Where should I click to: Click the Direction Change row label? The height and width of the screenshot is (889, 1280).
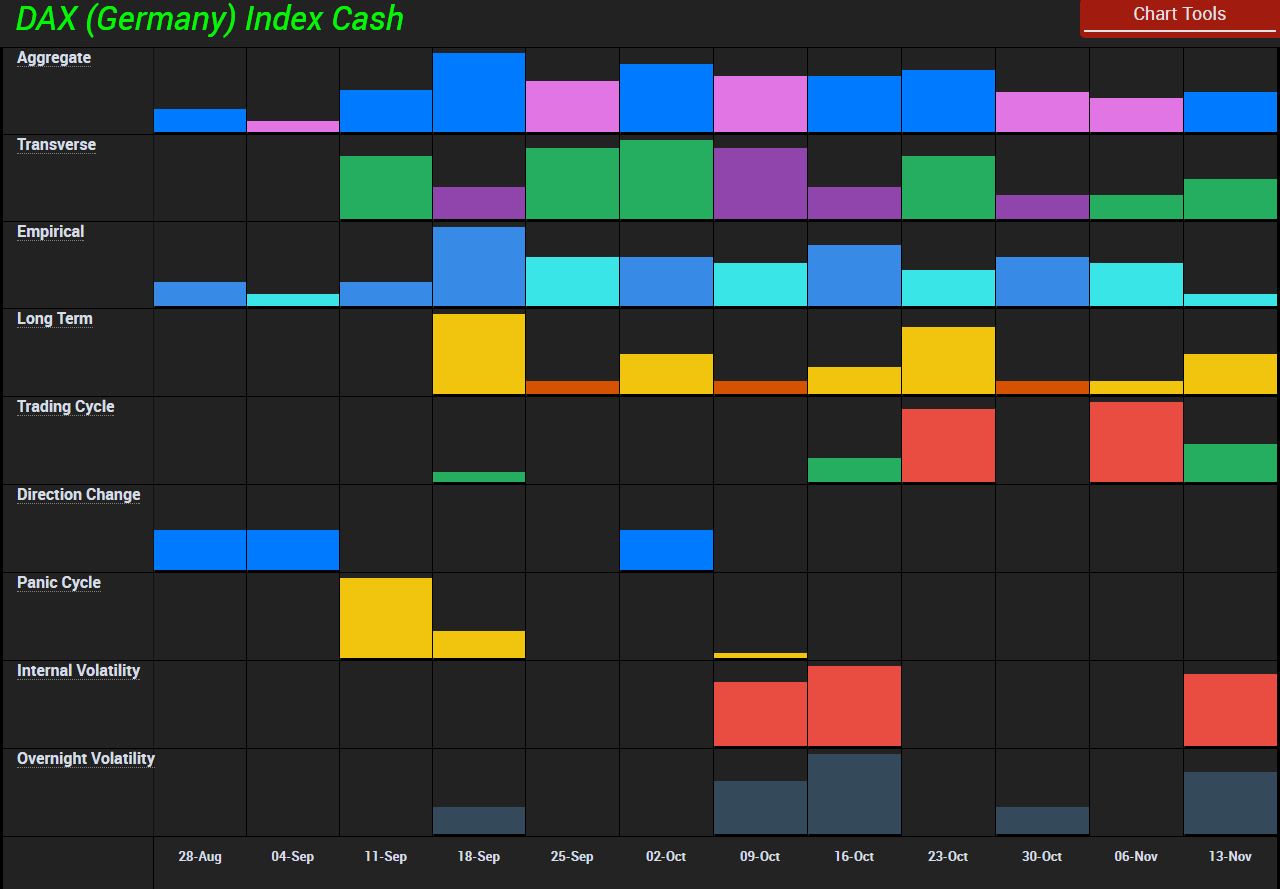click(x=78, y=495)
